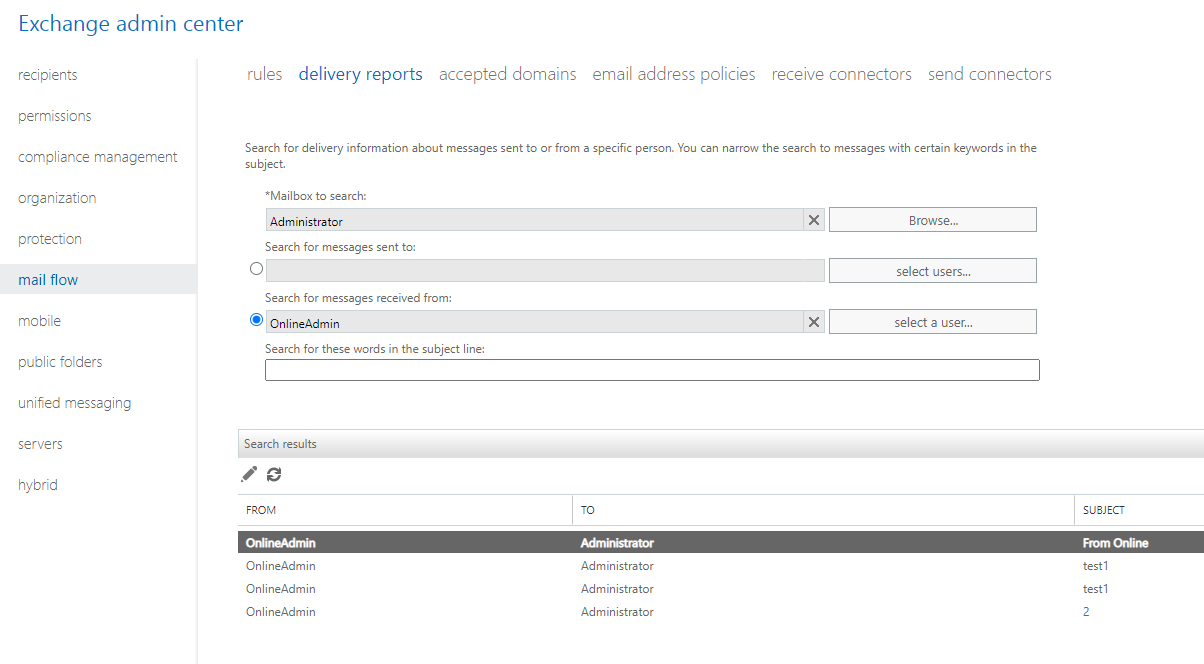Viewport: 1204px width, 664px height.
Task: Go to compliance management section
Action: tap(98, 157)
